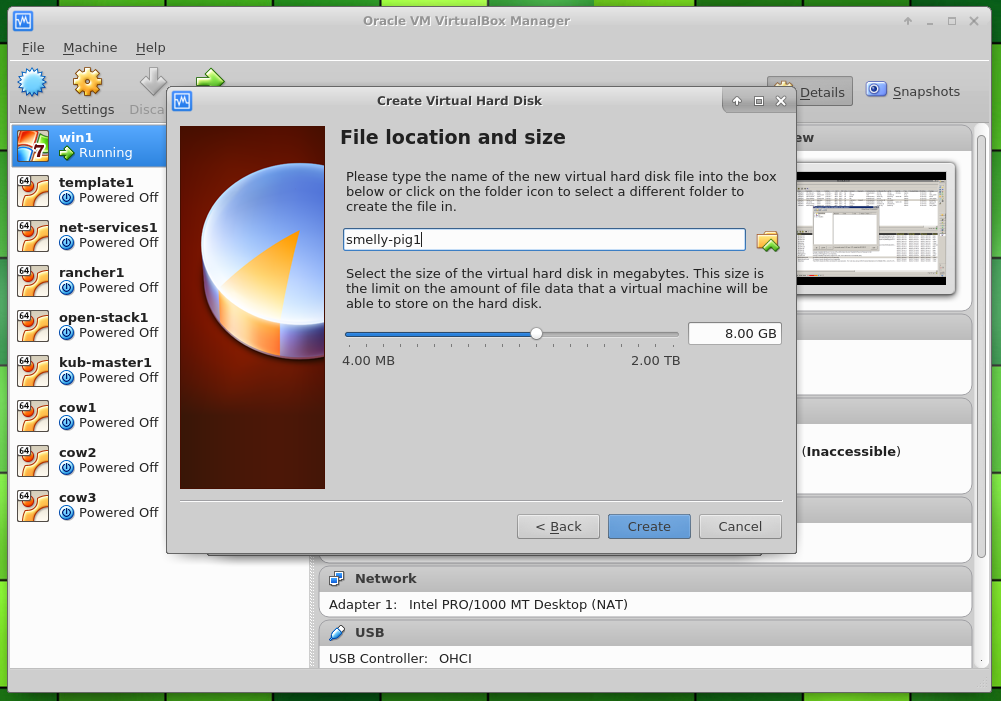Click the rancher1 VM icon
The width and height of the screenshot is (1001, 701).
coord(33,280)
